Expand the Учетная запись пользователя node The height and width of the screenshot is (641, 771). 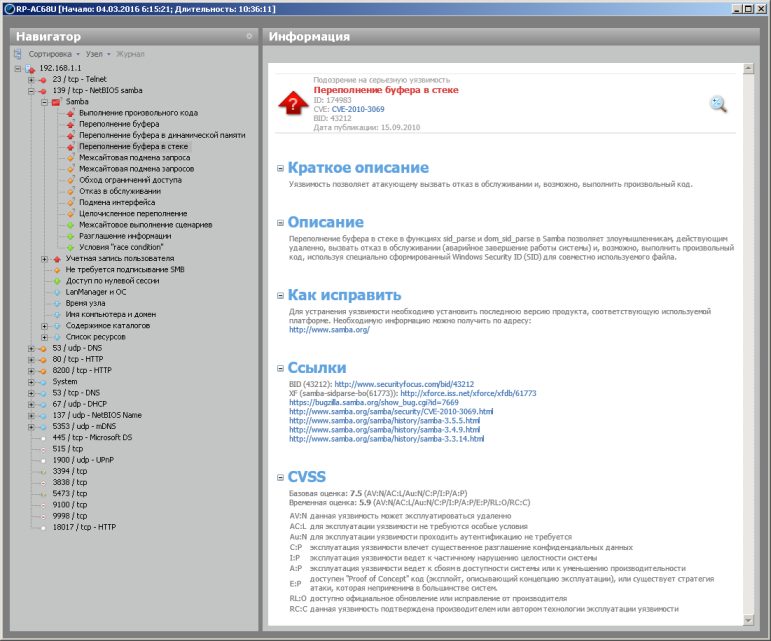point(44,259)
